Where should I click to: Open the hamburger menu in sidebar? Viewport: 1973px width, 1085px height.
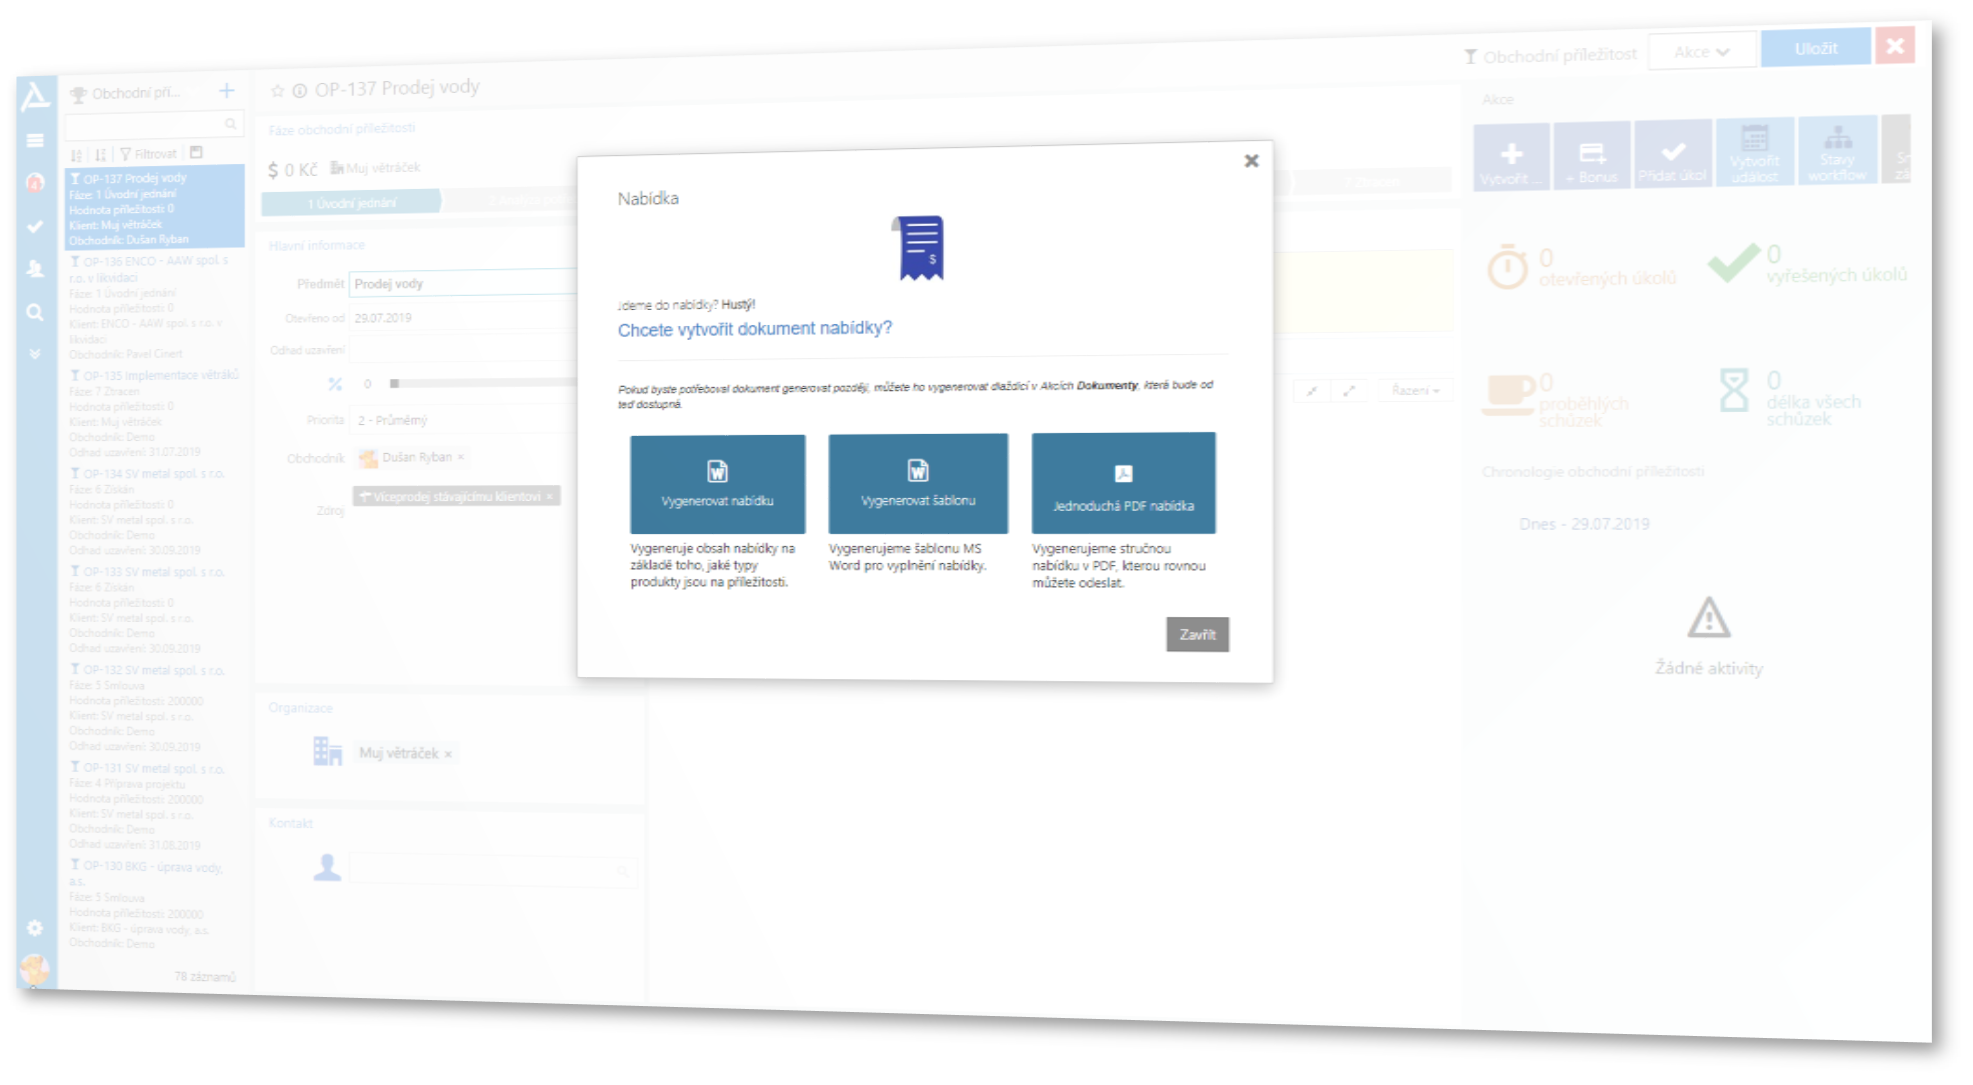35,141
